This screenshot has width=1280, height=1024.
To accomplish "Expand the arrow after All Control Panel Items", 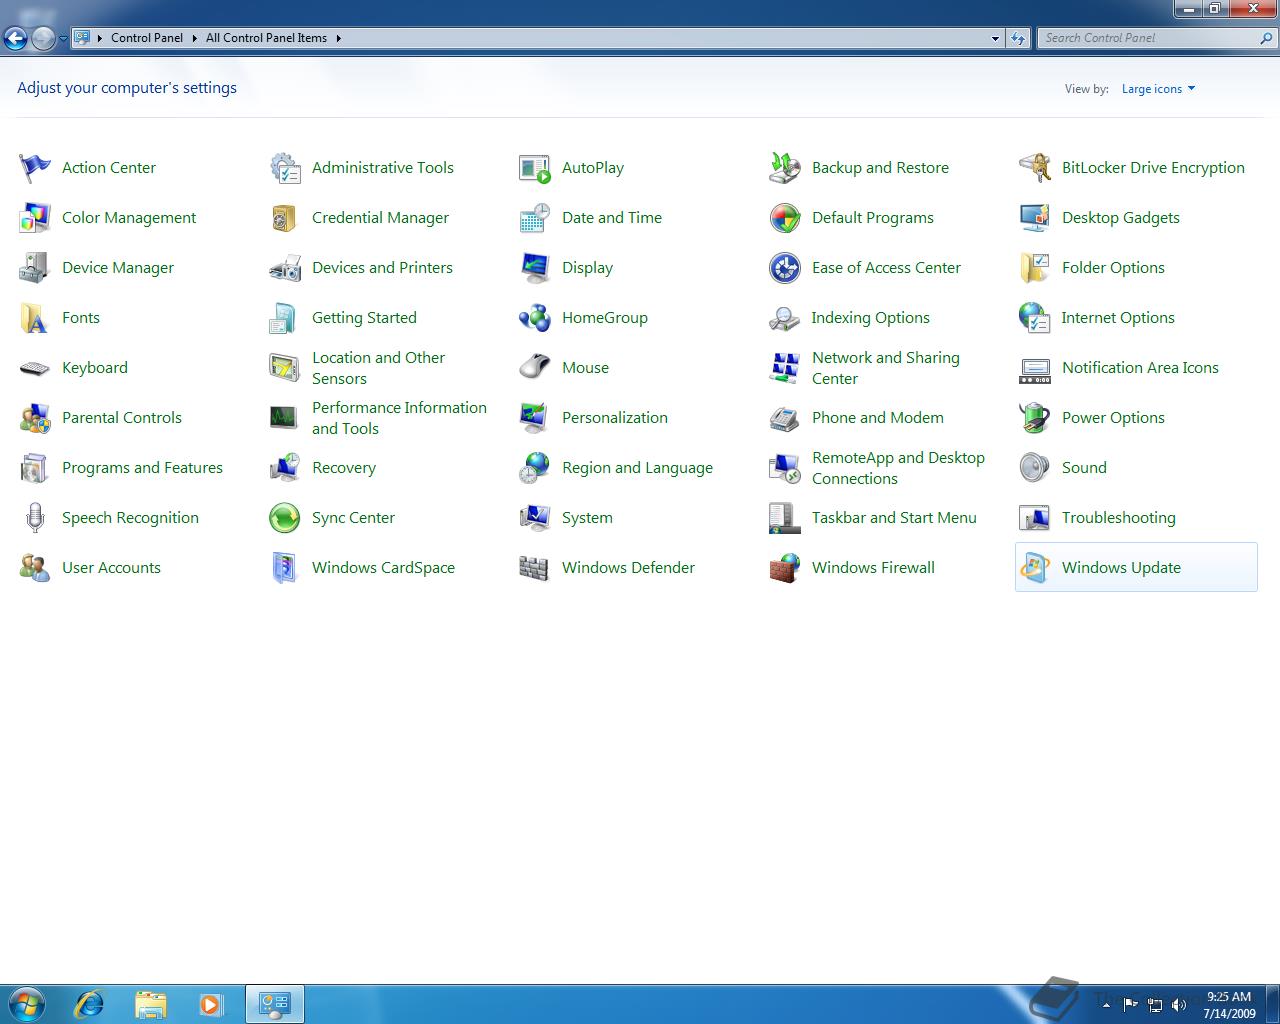I will [x=338, y=38].
